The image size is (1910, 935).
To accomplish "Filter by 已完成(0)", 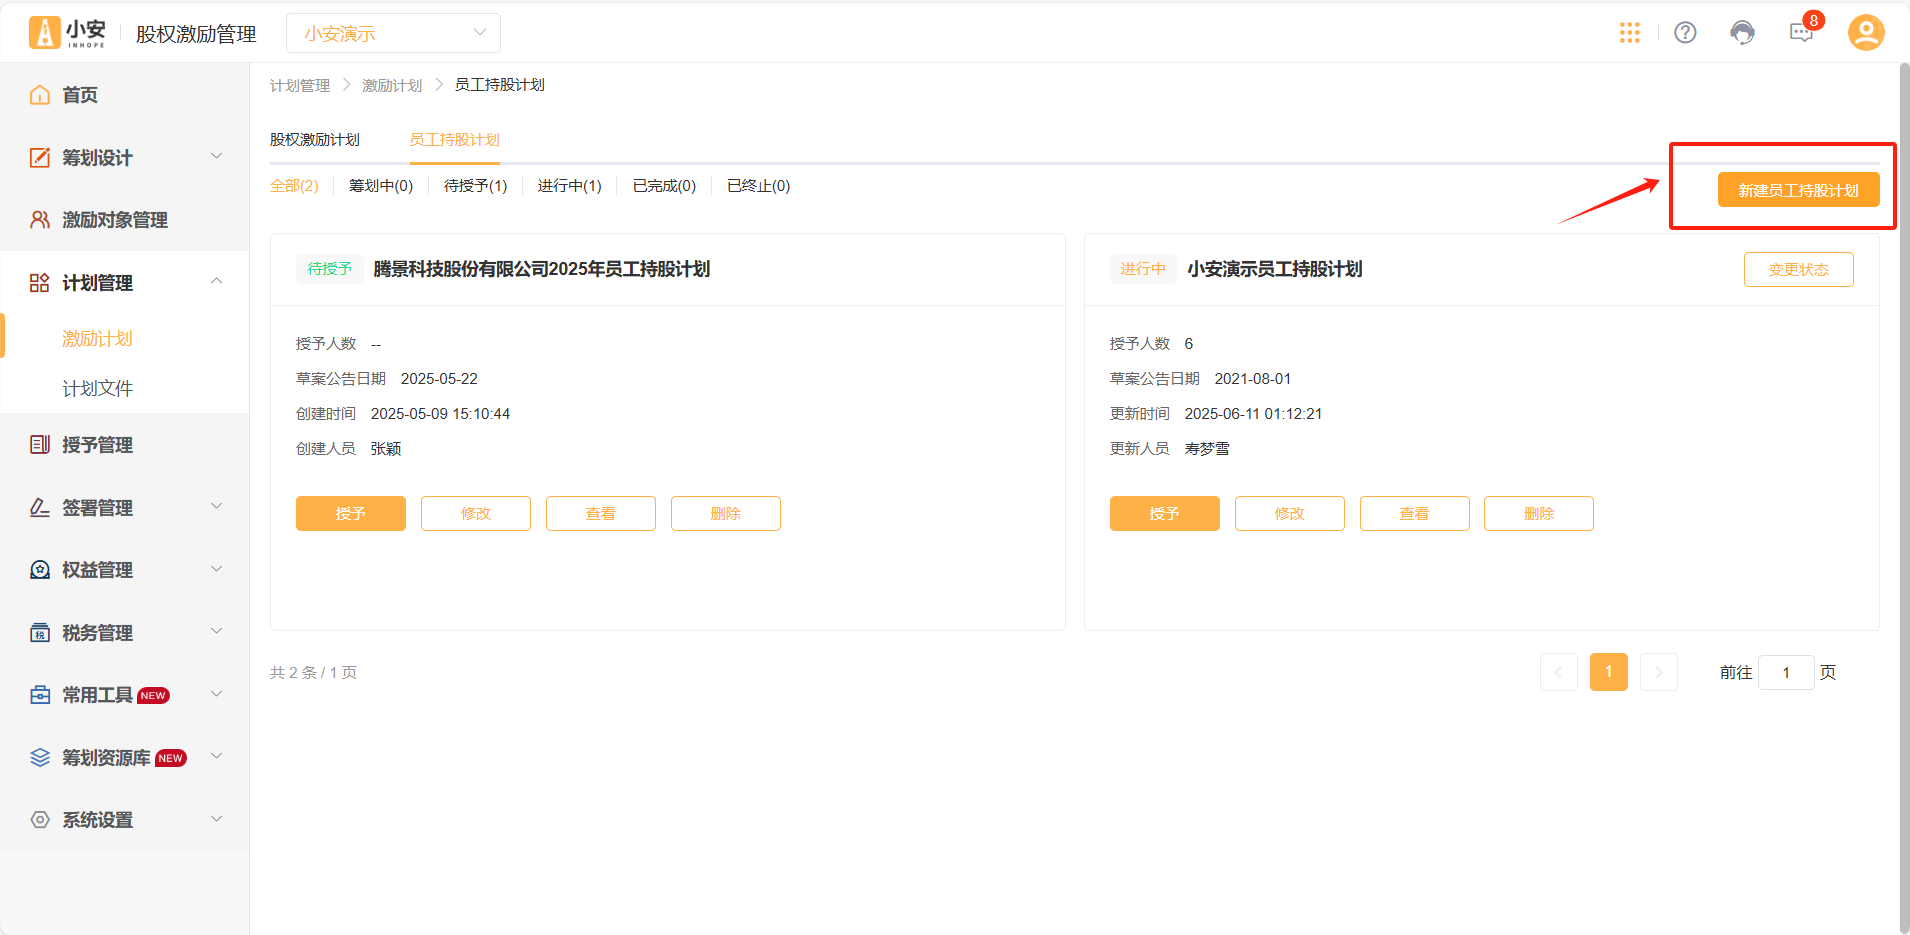I will pos(665,186).
